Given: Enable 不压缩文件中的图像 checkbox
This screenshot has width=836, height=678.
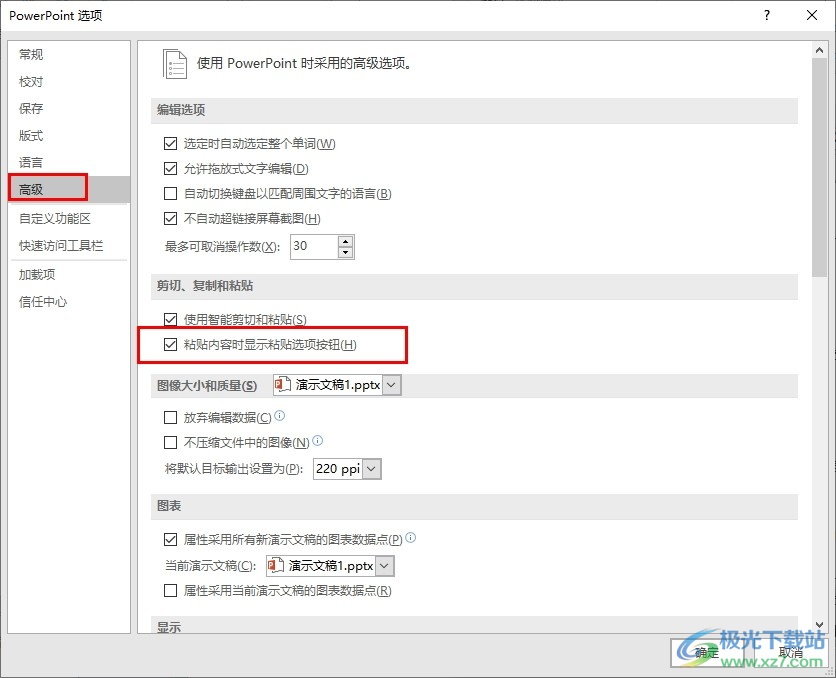Looking at the screenshot, I should tap(171, 442).
